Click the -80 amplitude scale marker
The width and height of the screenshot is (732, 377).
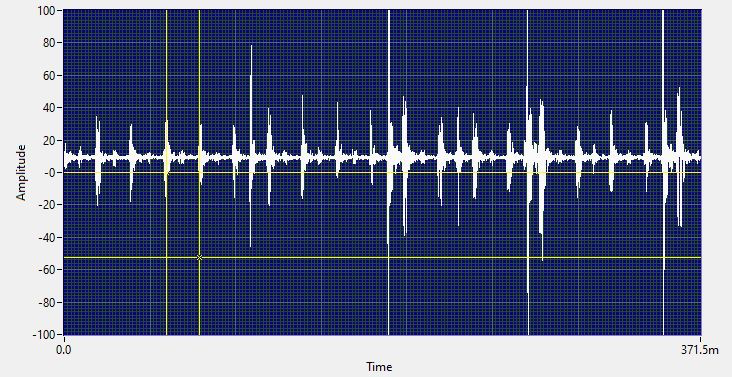coord(48,302)
